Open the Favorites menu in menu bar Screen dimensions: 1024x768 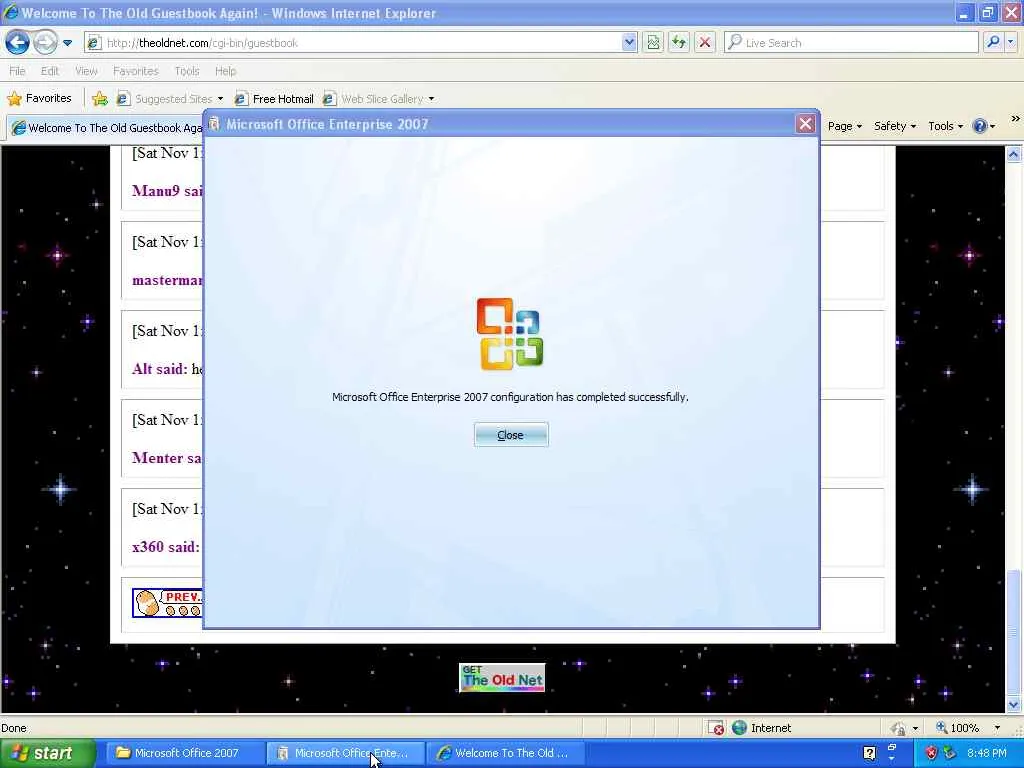135,71
